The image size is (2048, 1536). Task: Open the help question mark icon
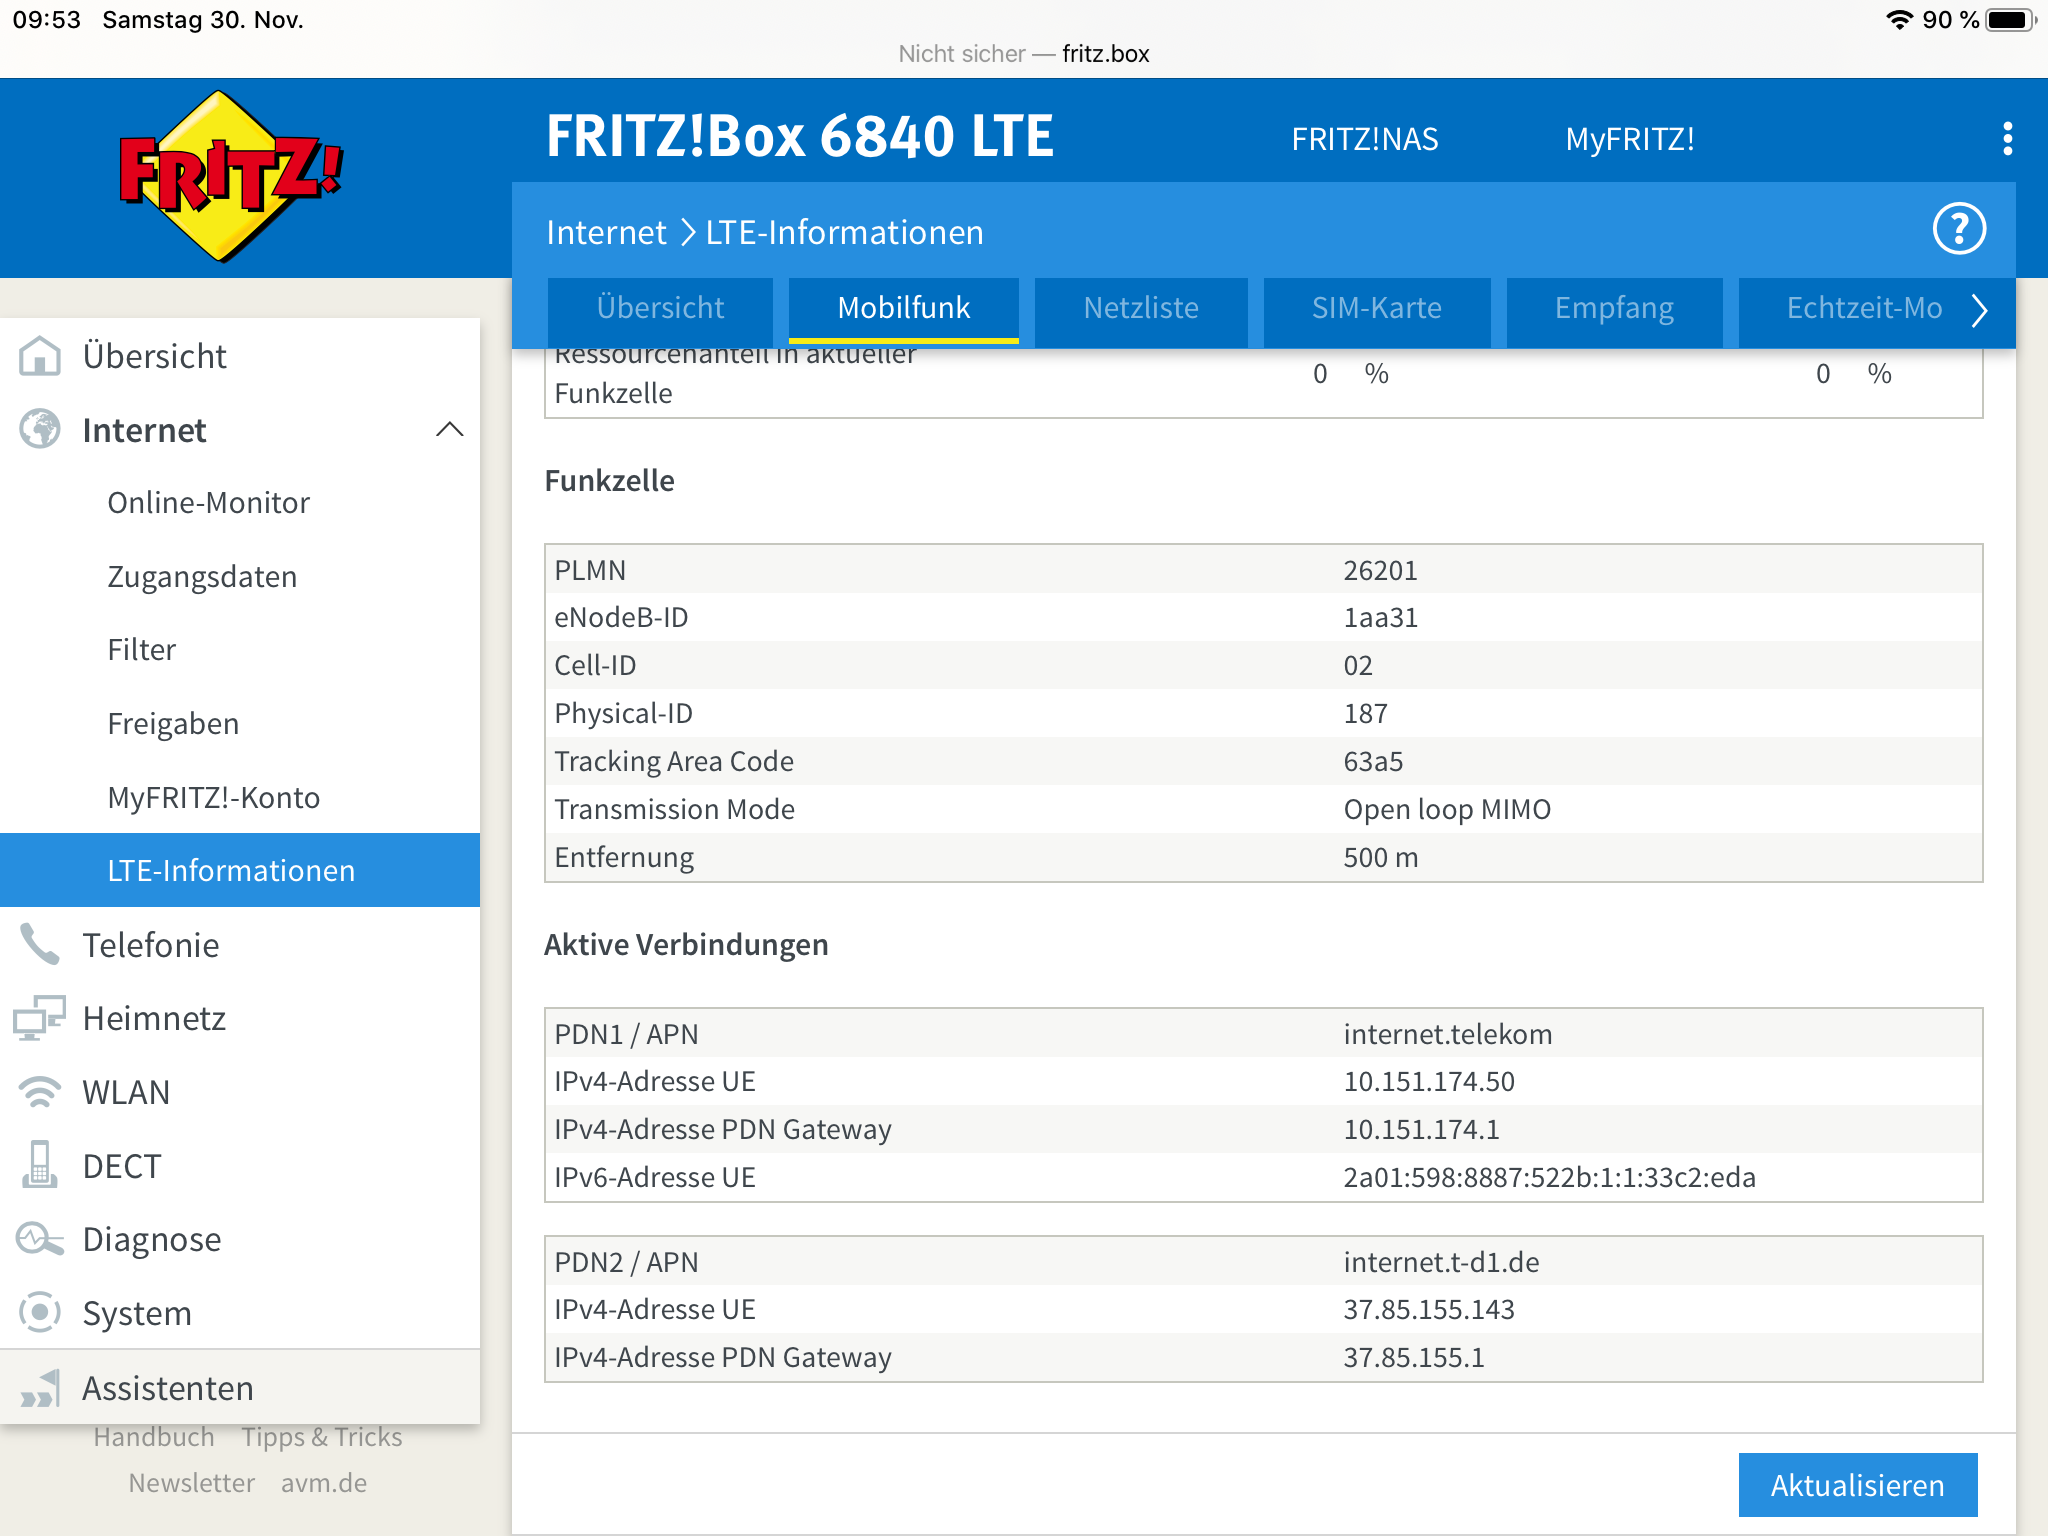click(x=1958, y=230)
